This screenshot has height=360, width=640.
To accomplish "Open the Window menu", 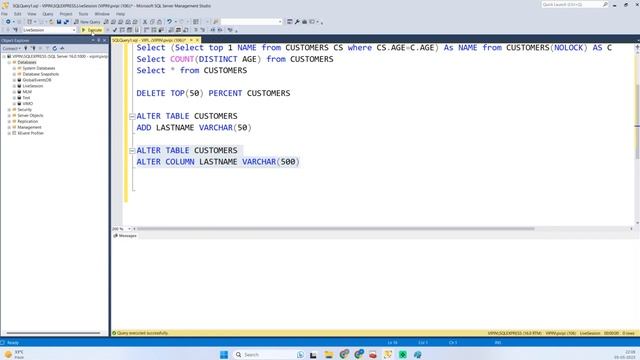I will pos(102,14).
